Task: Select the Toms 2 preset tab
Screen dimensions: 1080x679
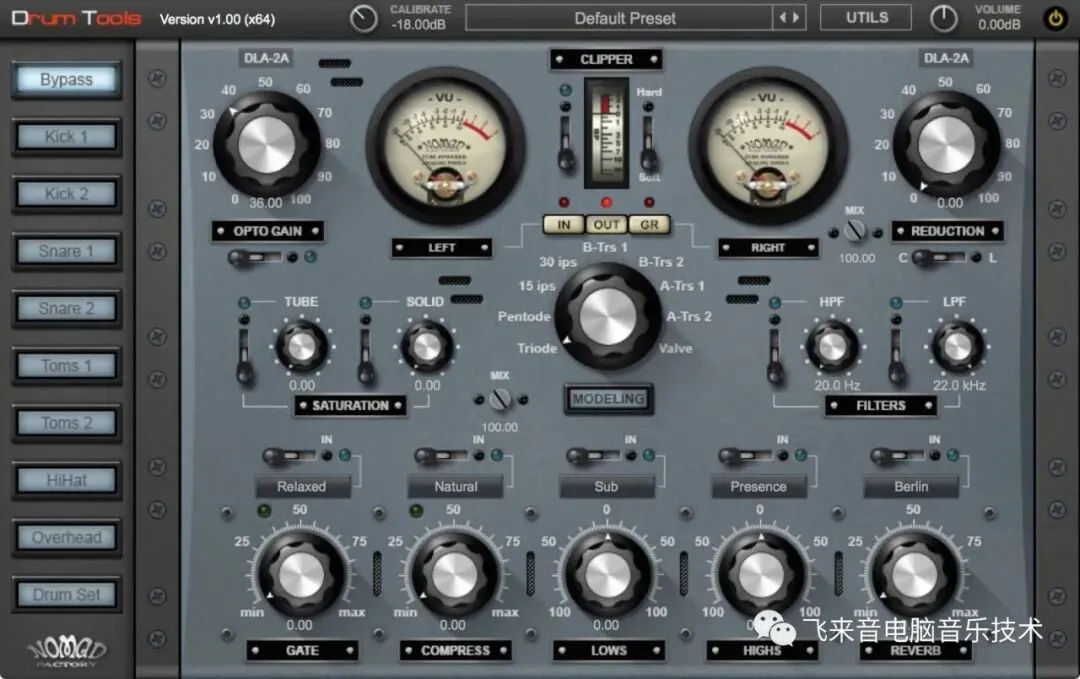Action: 66,423
